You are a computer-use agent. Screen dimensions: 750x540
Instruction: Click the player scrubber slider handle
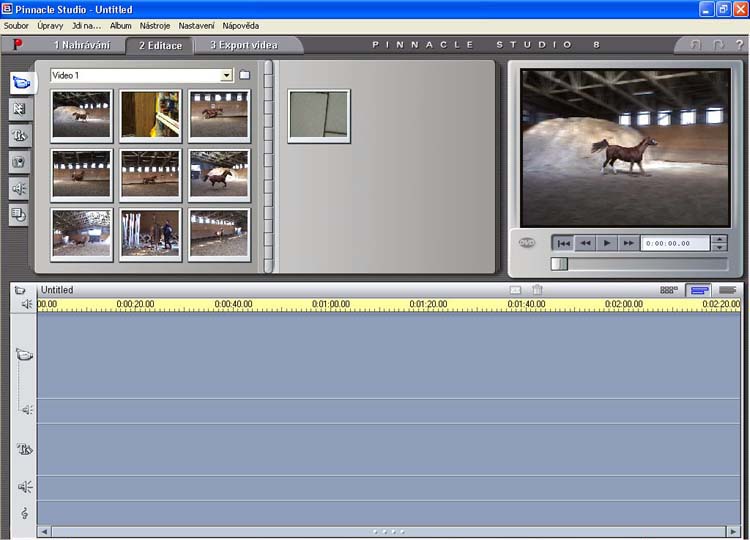[x=560, y=264]
